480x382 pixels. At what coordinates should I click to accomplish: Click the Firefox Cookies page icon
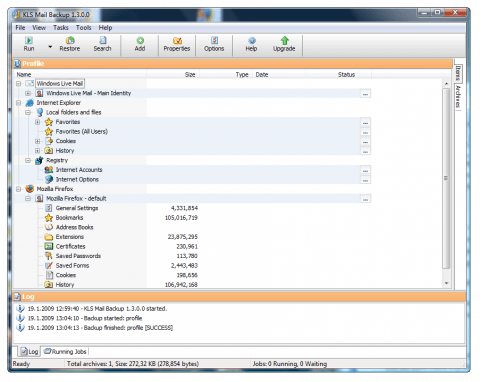(49, 275)
